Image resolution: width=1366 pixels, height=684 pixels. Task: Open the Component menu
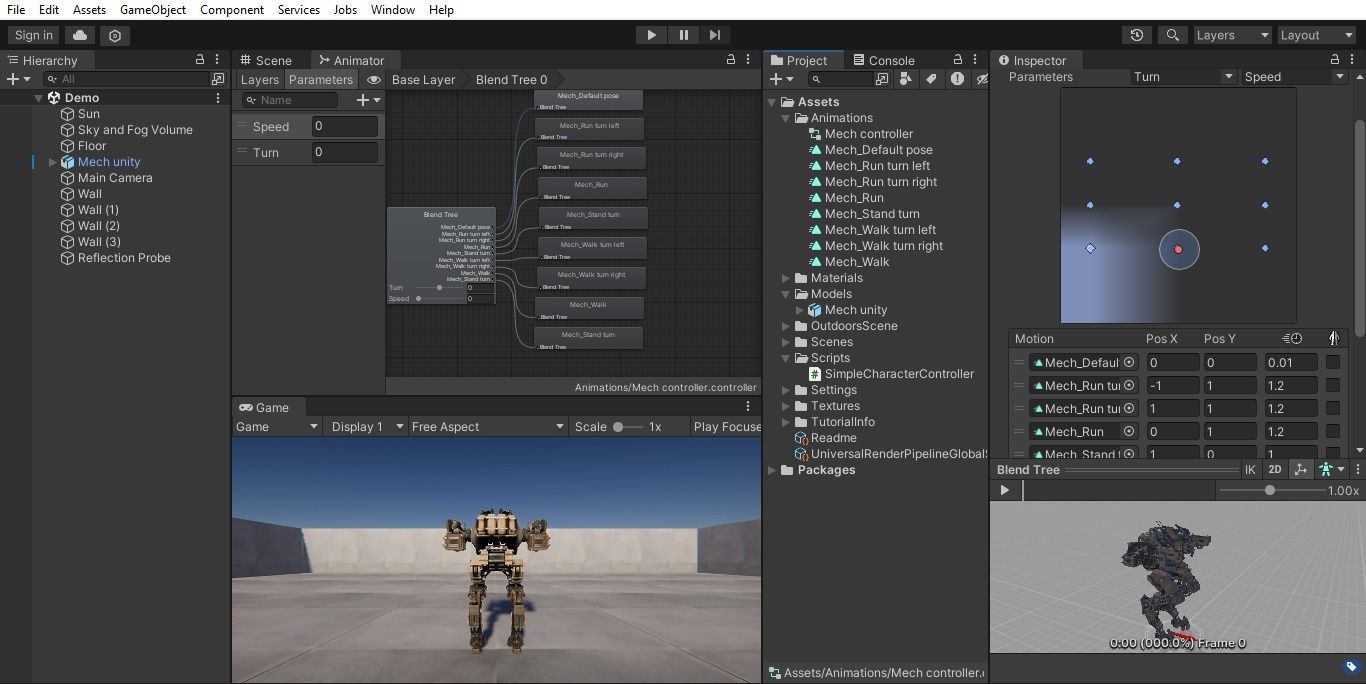(232, 10)
